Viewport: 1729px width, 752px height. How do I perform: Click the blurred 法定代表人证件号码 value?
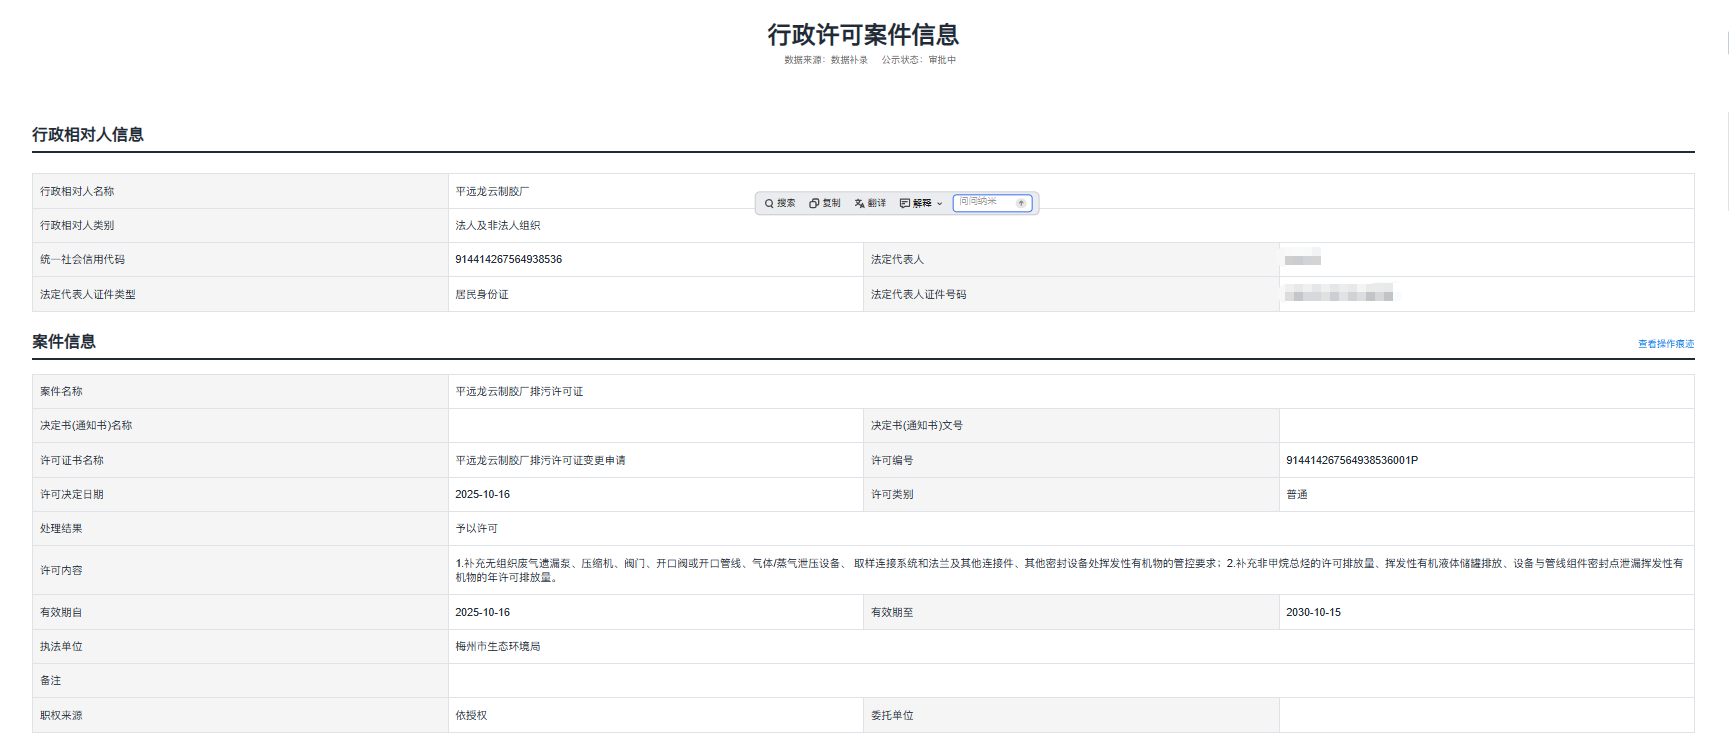coord(1339,294)
